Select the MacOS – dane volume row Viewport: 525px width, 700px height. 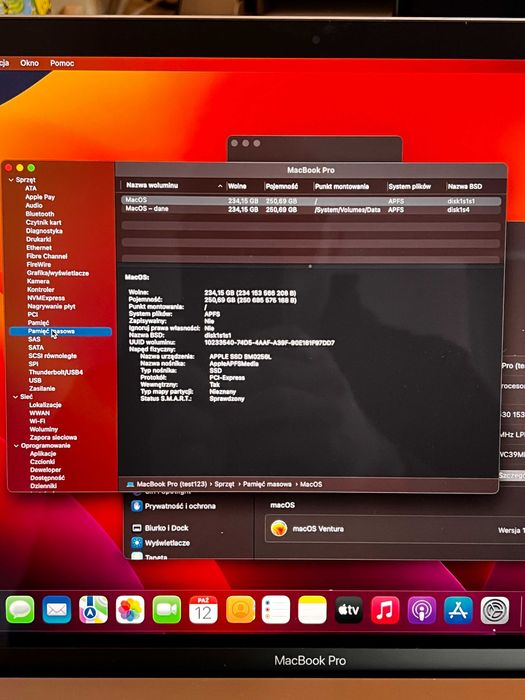click(311, 209)
